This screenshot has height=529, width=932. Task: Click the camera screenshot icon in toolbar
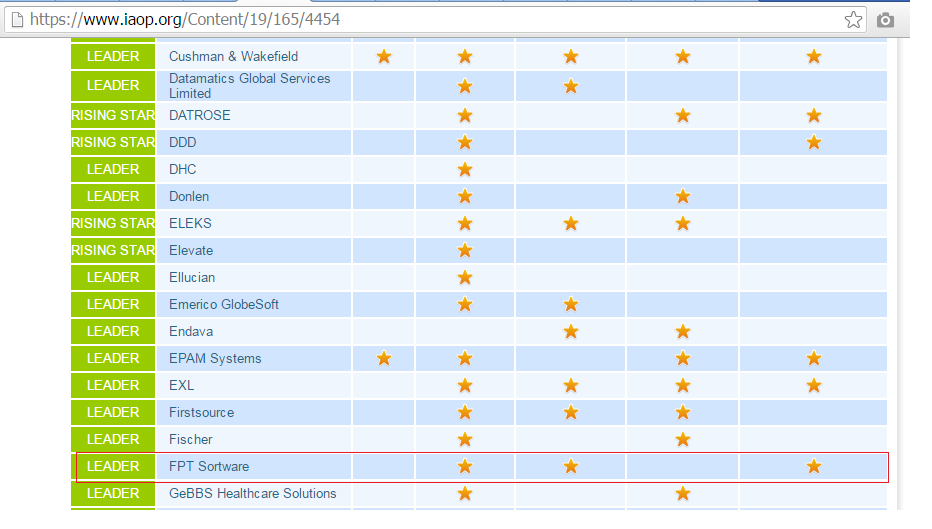[x=885, y=20]
